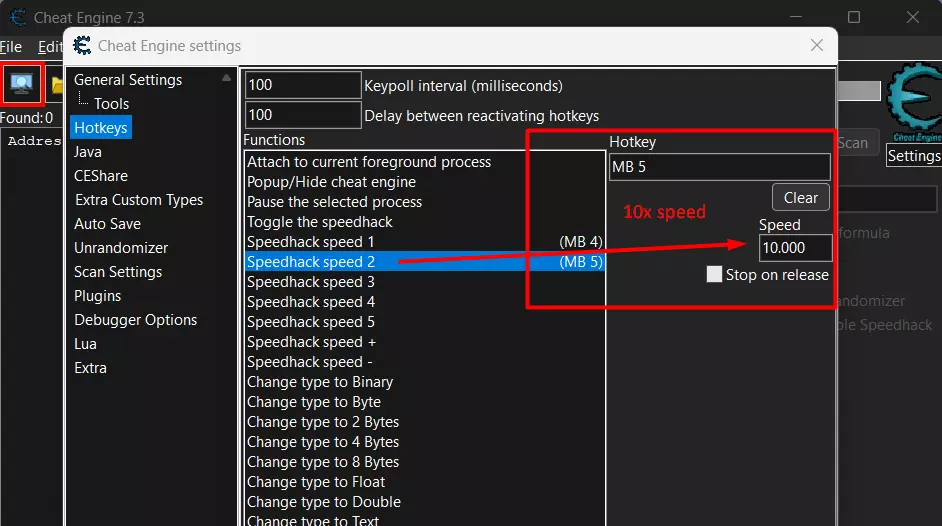Select Change type to Binary function

[x=425, y=382]
